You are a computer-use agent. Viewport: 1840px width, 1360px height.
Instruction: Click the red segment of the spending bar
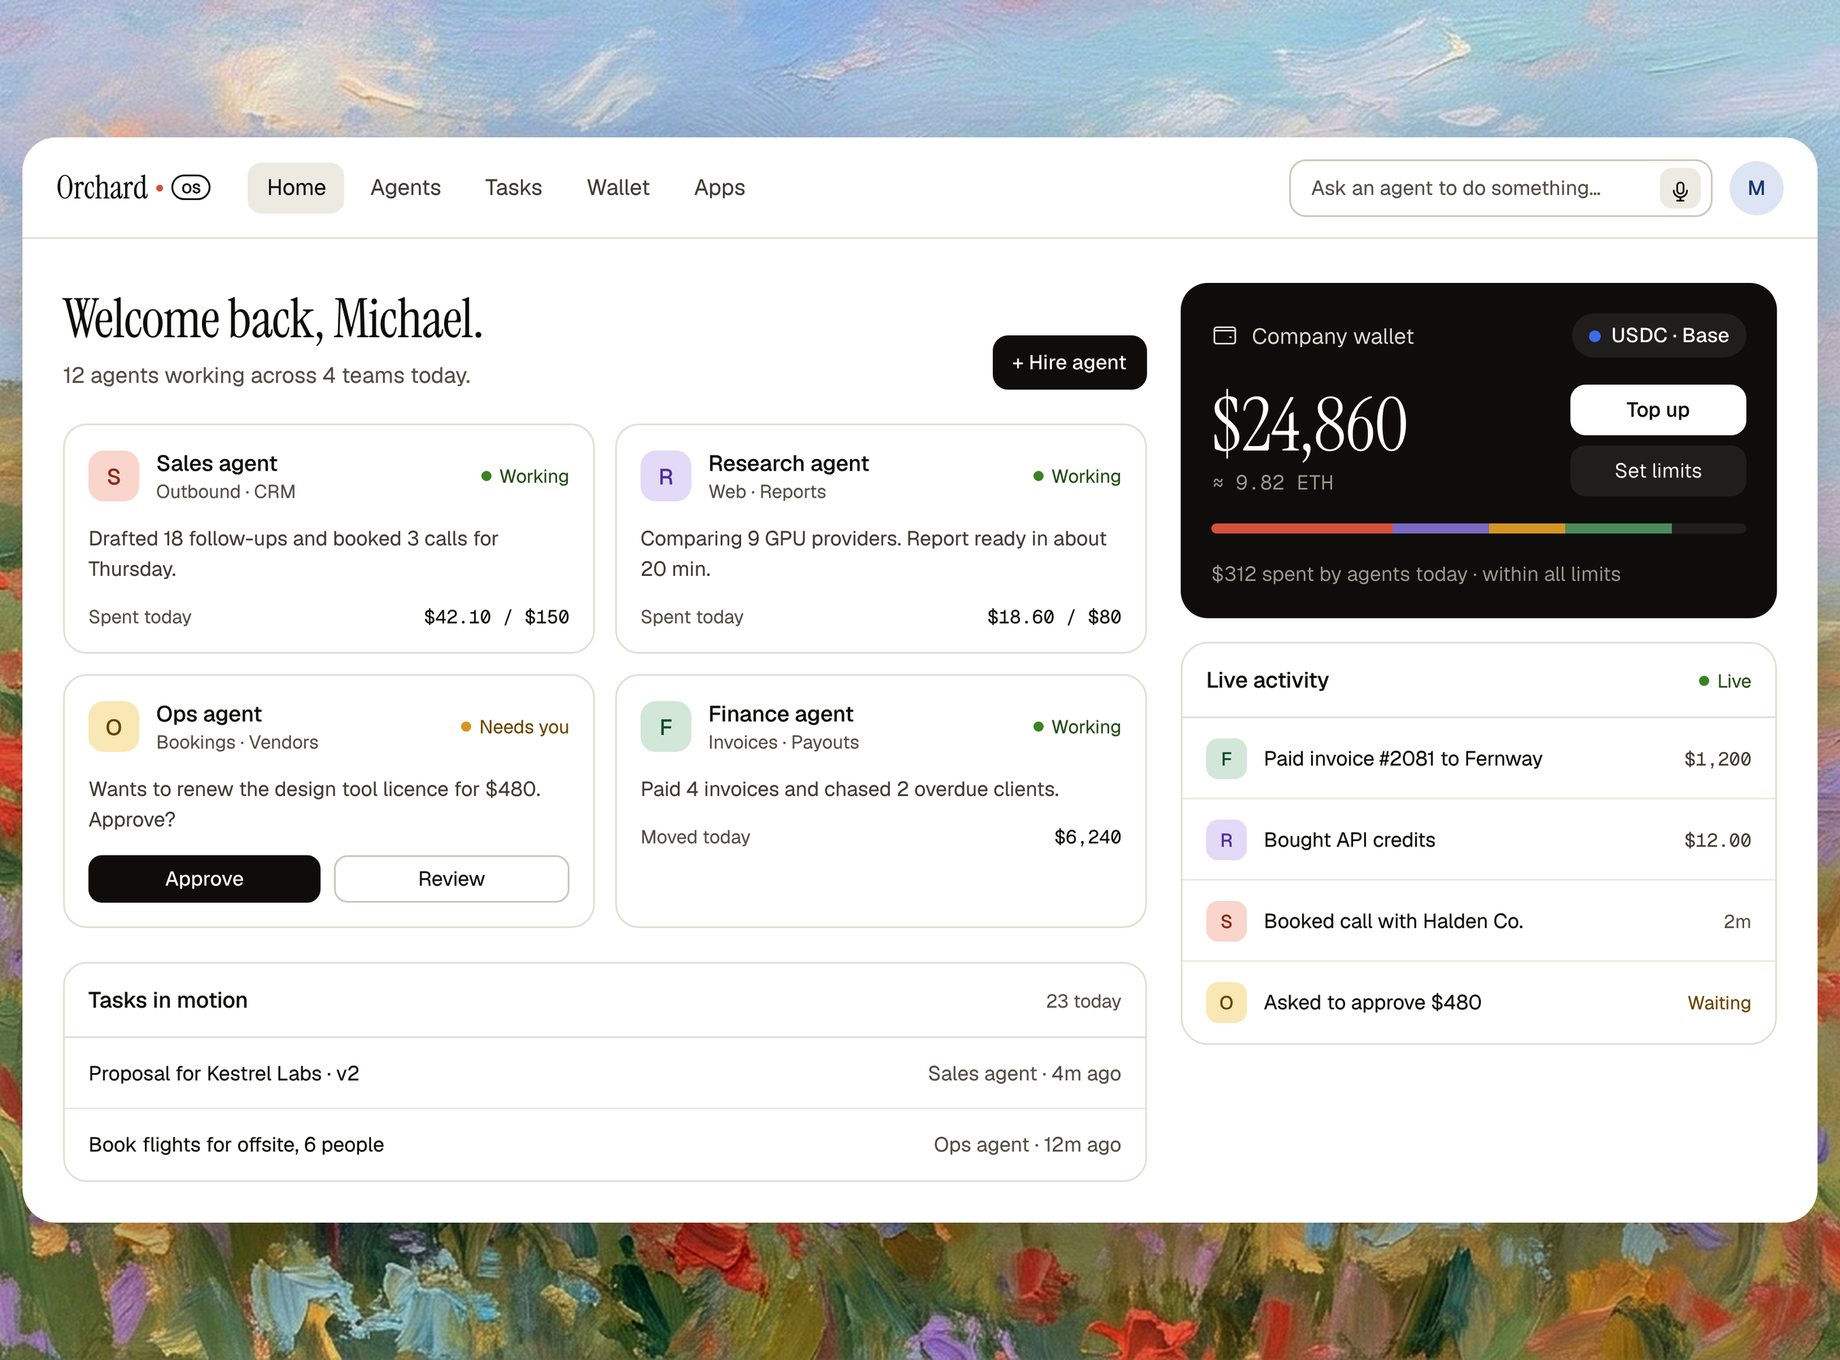(x=1301, y=528)
